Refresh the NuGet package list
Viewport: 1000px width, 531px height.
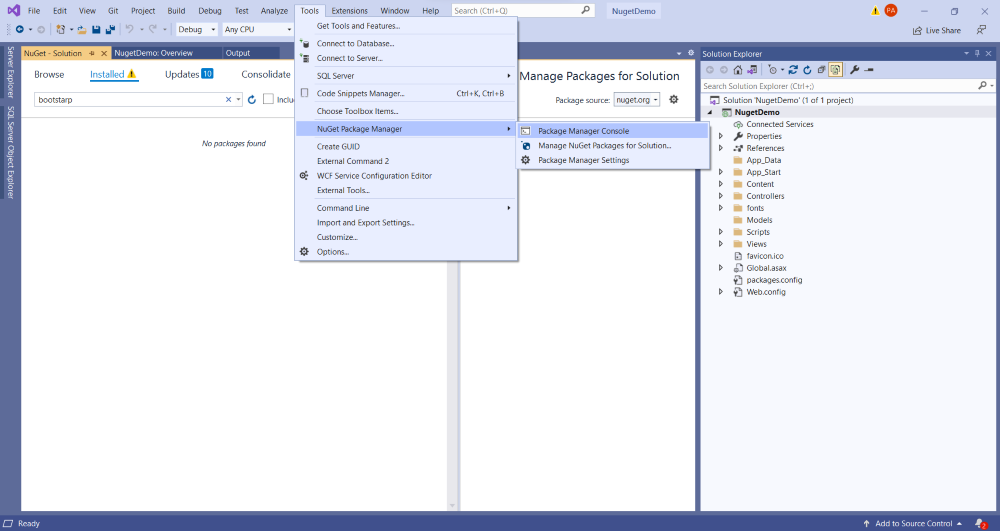[252, 99]
